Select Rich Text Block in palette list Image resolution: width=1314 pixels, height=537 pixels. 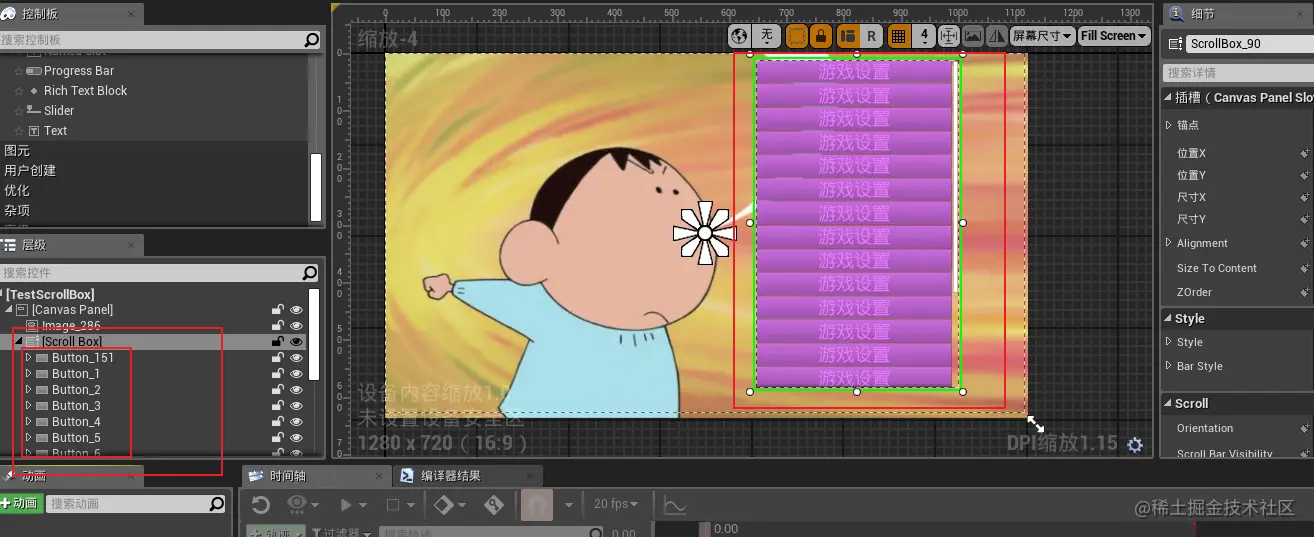click(85, 91)
